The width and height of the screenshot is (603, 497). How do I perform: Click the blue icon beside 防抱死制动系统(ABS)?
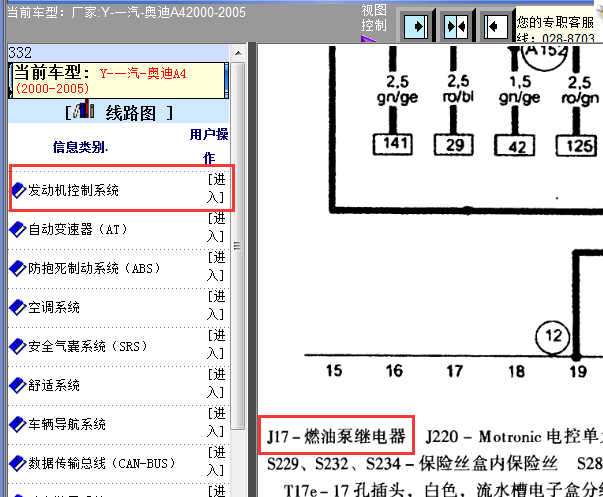click(x=17, y=268)
